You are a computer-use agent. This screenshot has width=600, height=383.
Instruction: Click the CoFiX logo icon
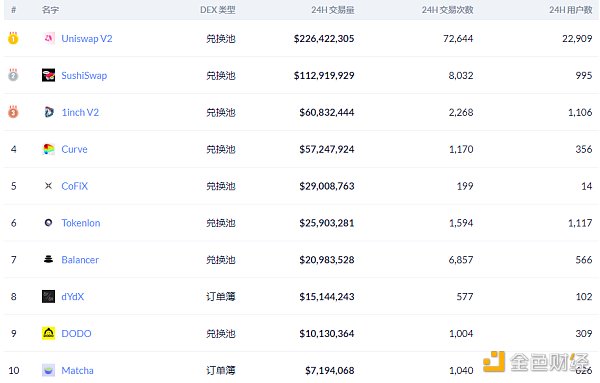tap(49, 186)
